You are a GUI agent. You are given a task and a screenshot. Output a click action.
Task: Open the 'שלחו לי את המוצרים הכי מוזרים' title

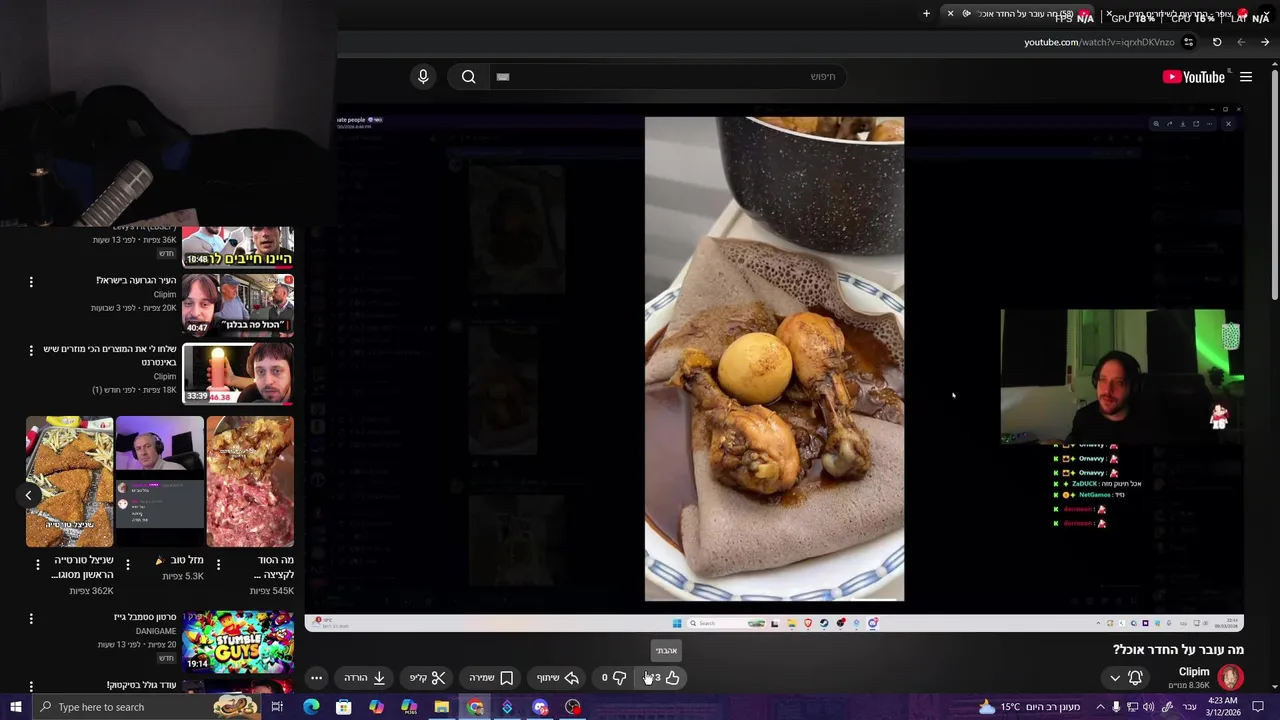(110, 355)
